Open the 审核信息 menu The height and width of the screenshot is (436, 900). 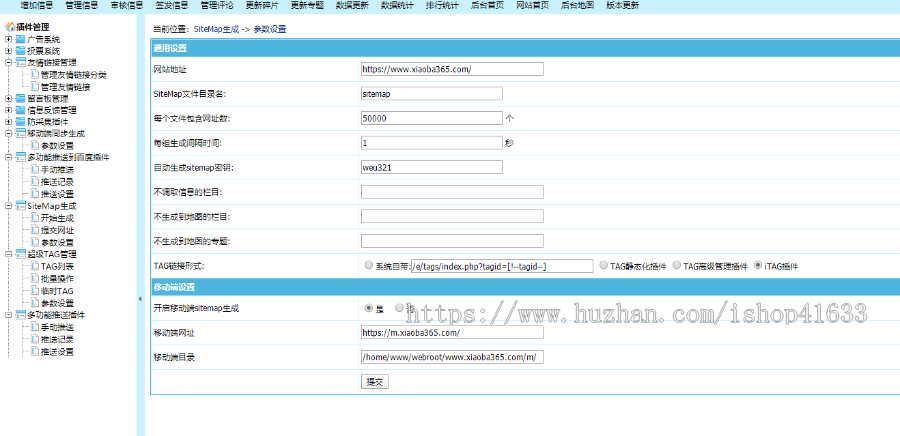click(127, 6)
